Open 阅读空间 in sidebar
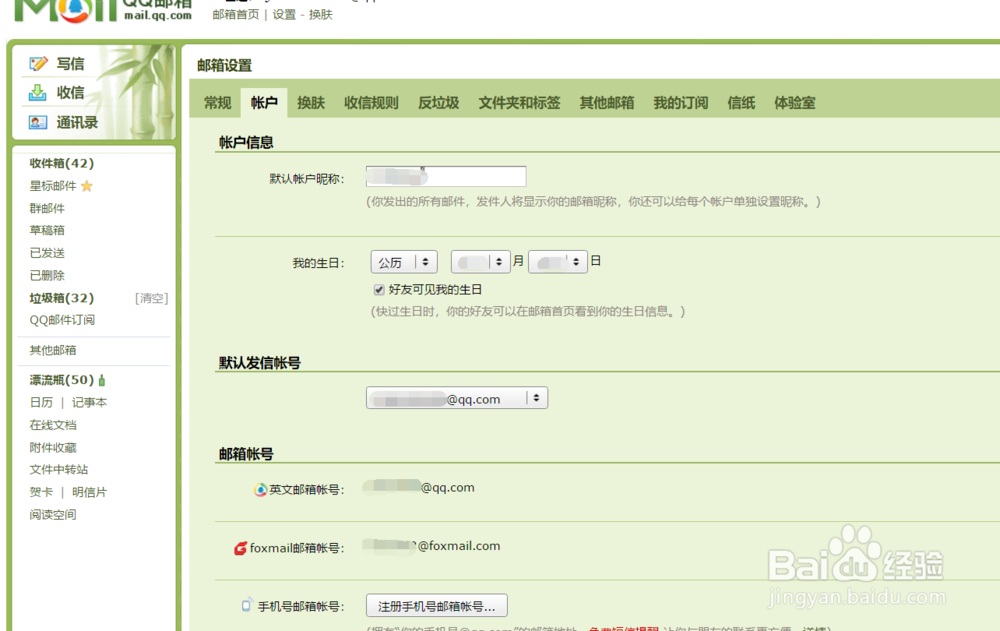 click(53, 514)
